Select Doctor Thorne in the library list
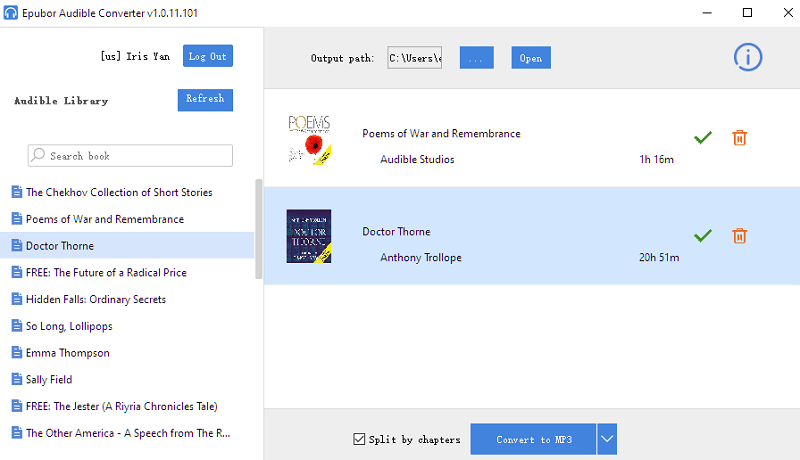This screenshot has width=800, height=460. pyautogui.click(x=127, y=245)
